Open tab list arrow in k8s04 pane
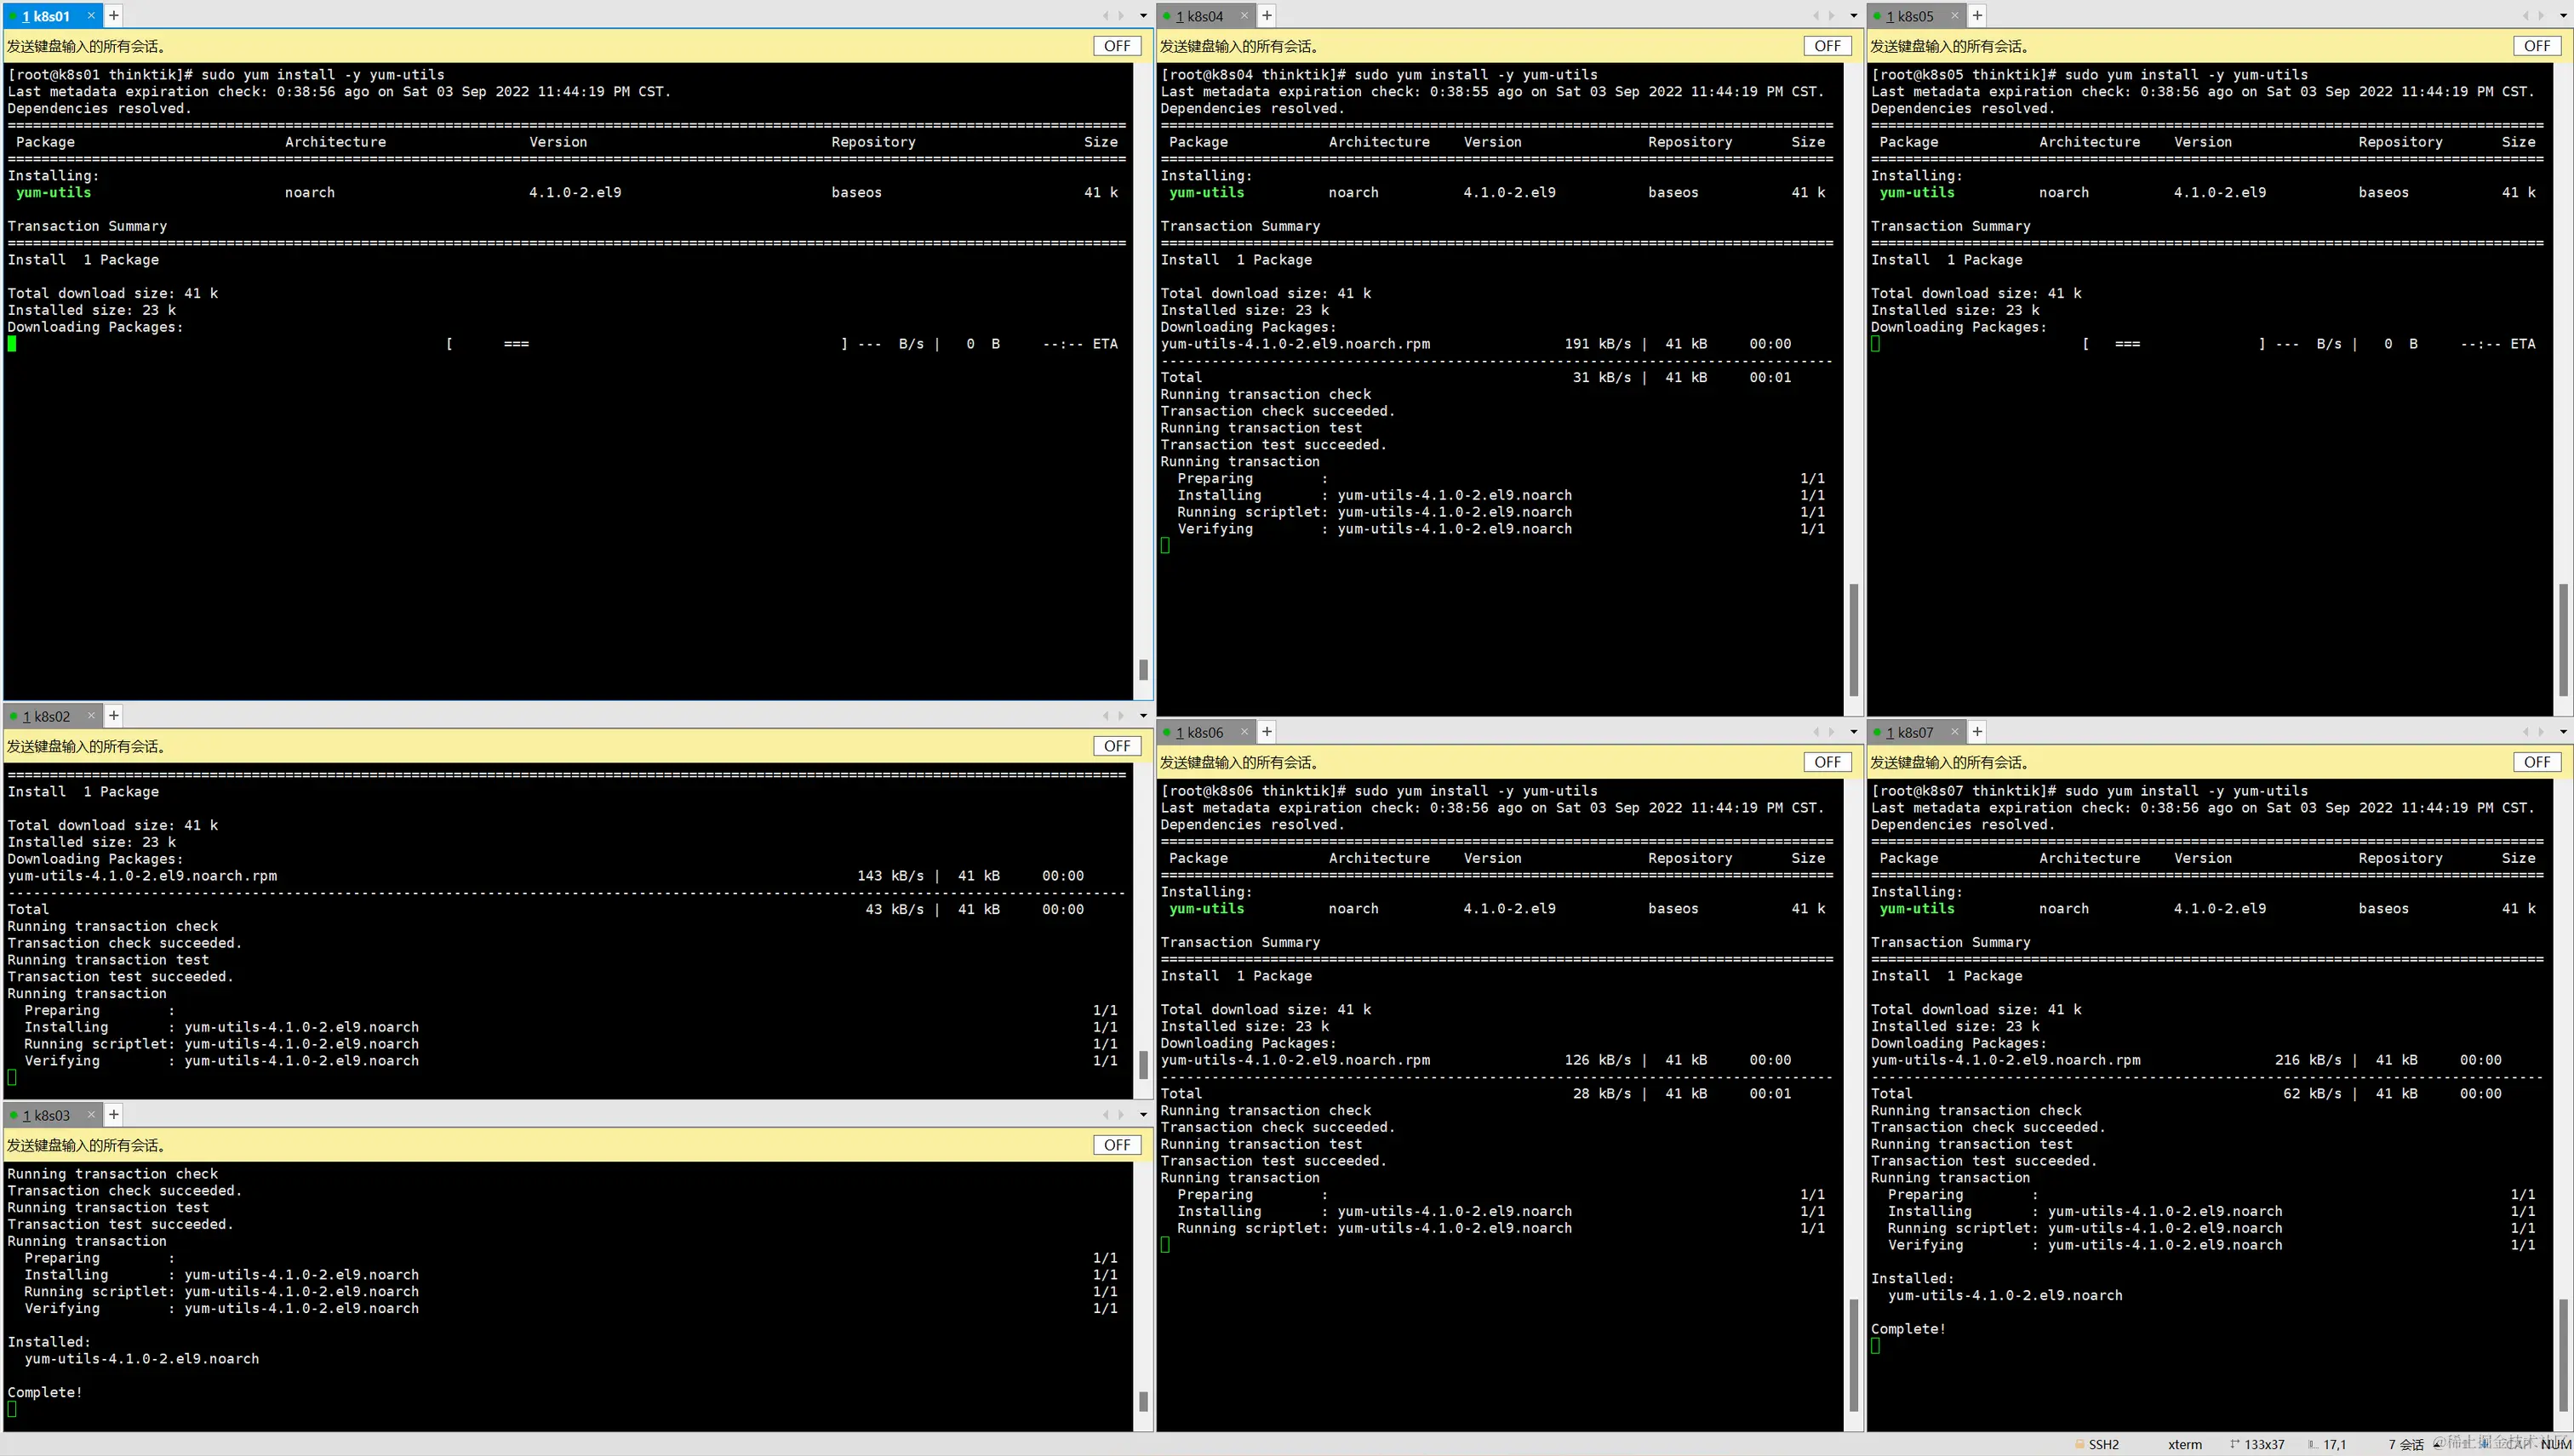 coord(1853,16)
